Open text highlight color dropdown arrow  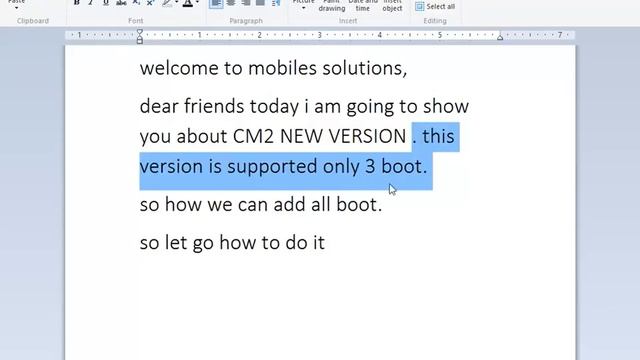click(176, 2)
